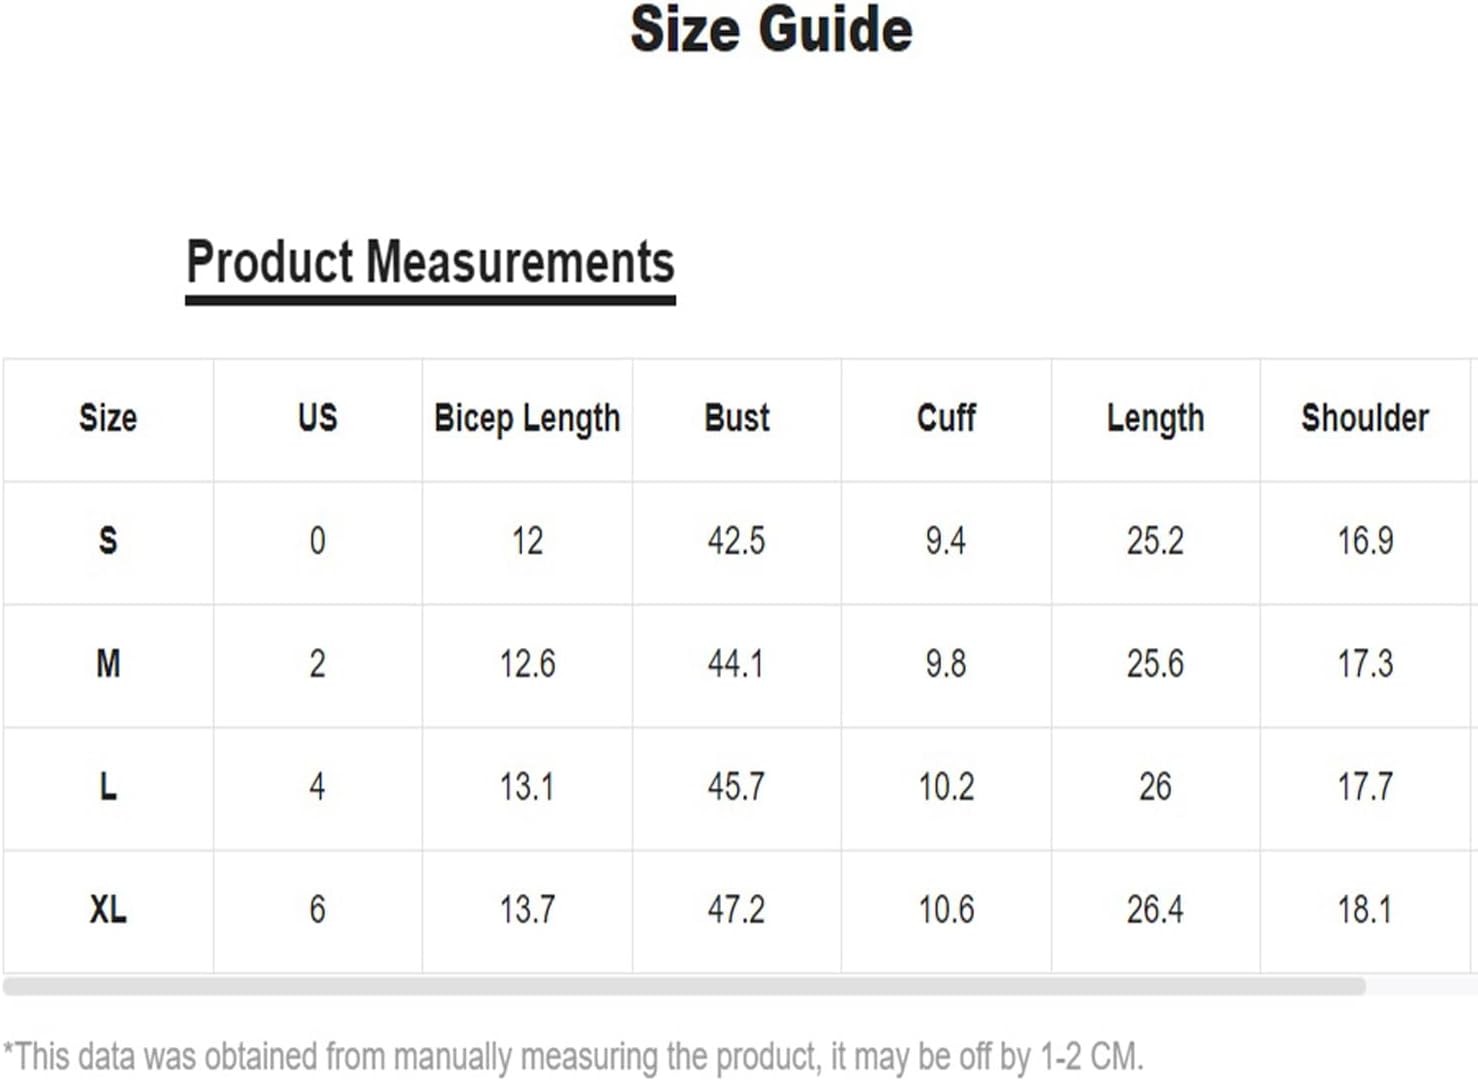Select the US column header
This screenshot has height=1081, width=1478.
[318, 418]
